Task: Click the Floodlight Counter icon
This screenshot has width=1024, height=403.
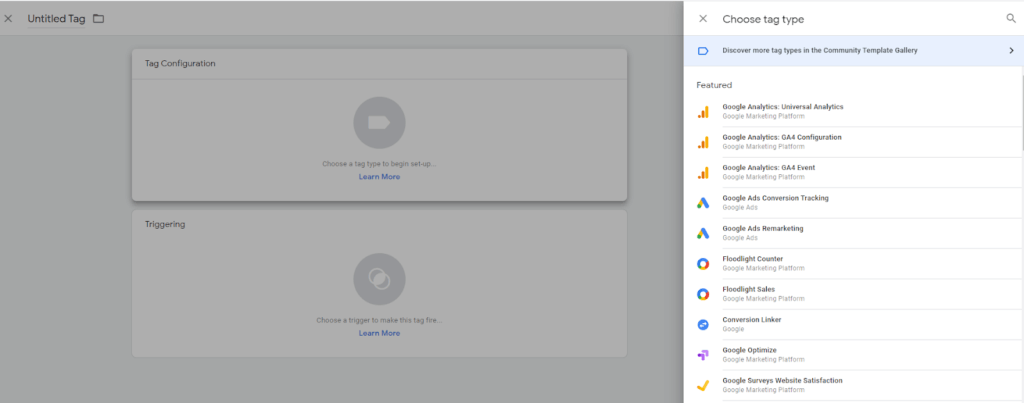Action: point(703,264)
